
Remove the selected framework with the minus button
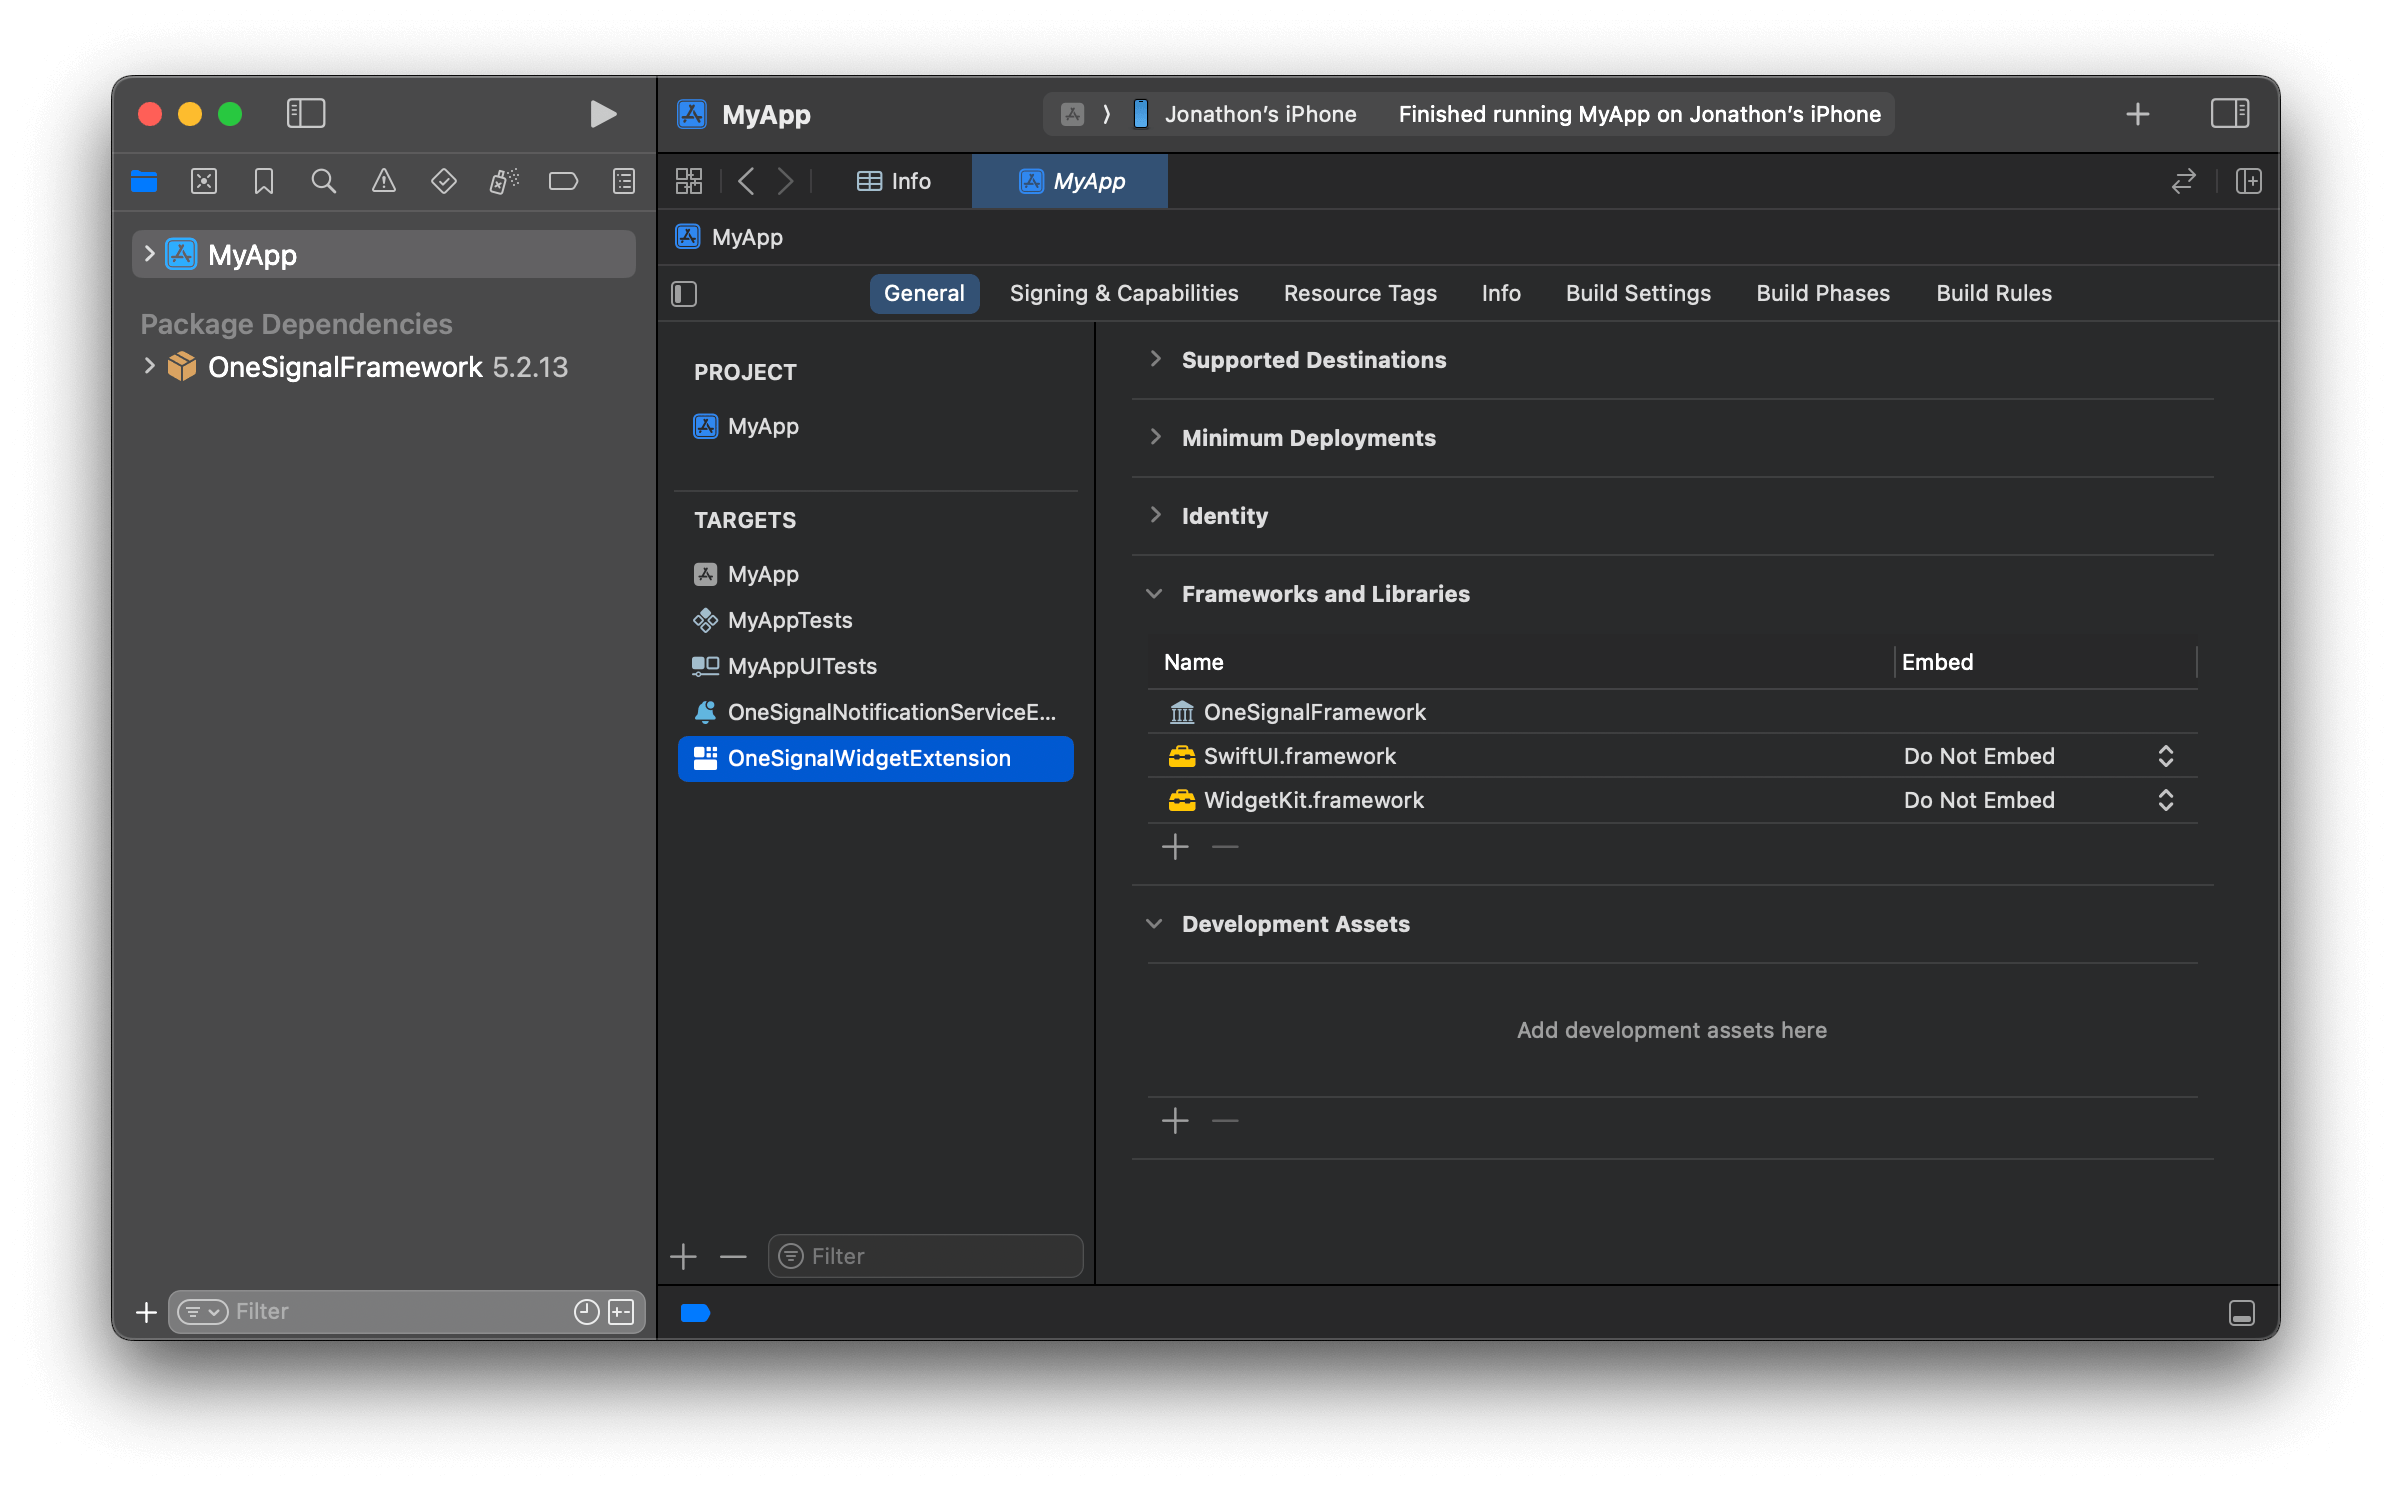pos(1225,847)
